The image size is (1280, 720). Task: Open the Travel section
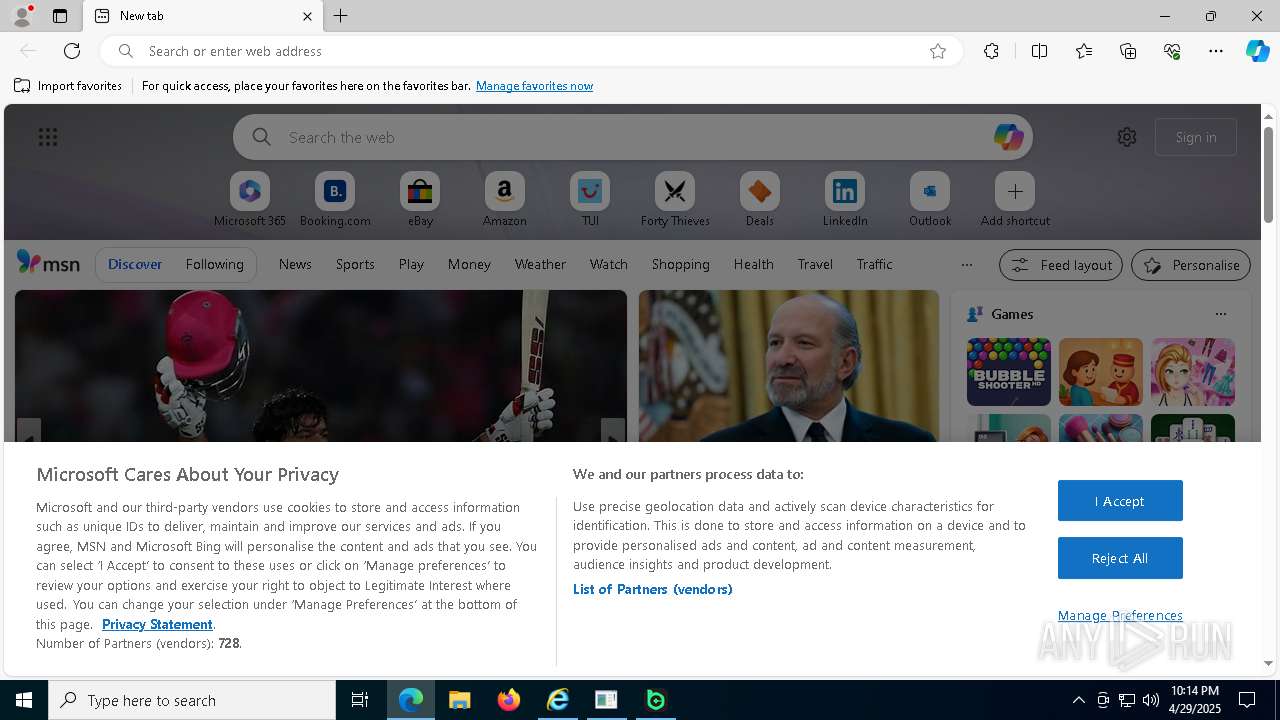click(x=815, y=264)
